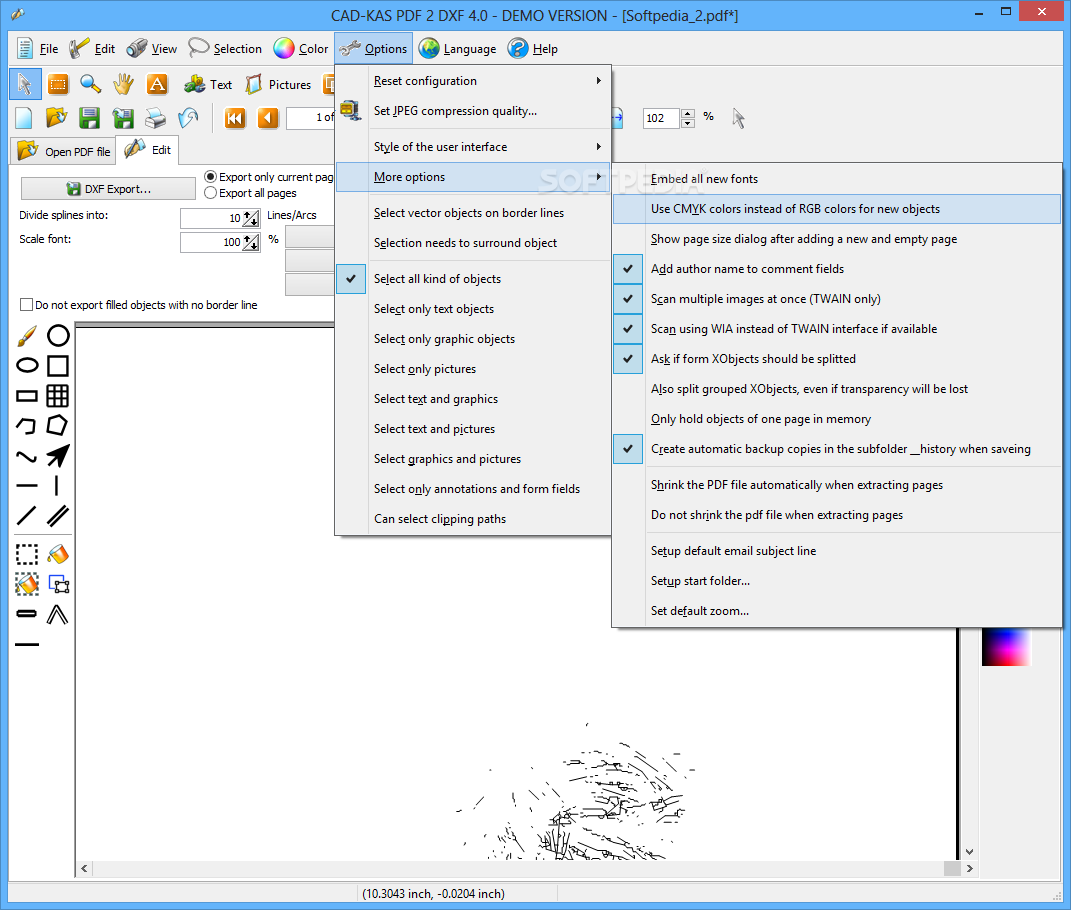Screen dimensions: 1071x910
Task: Print the document with printer icon
Action: pos(156,118)
